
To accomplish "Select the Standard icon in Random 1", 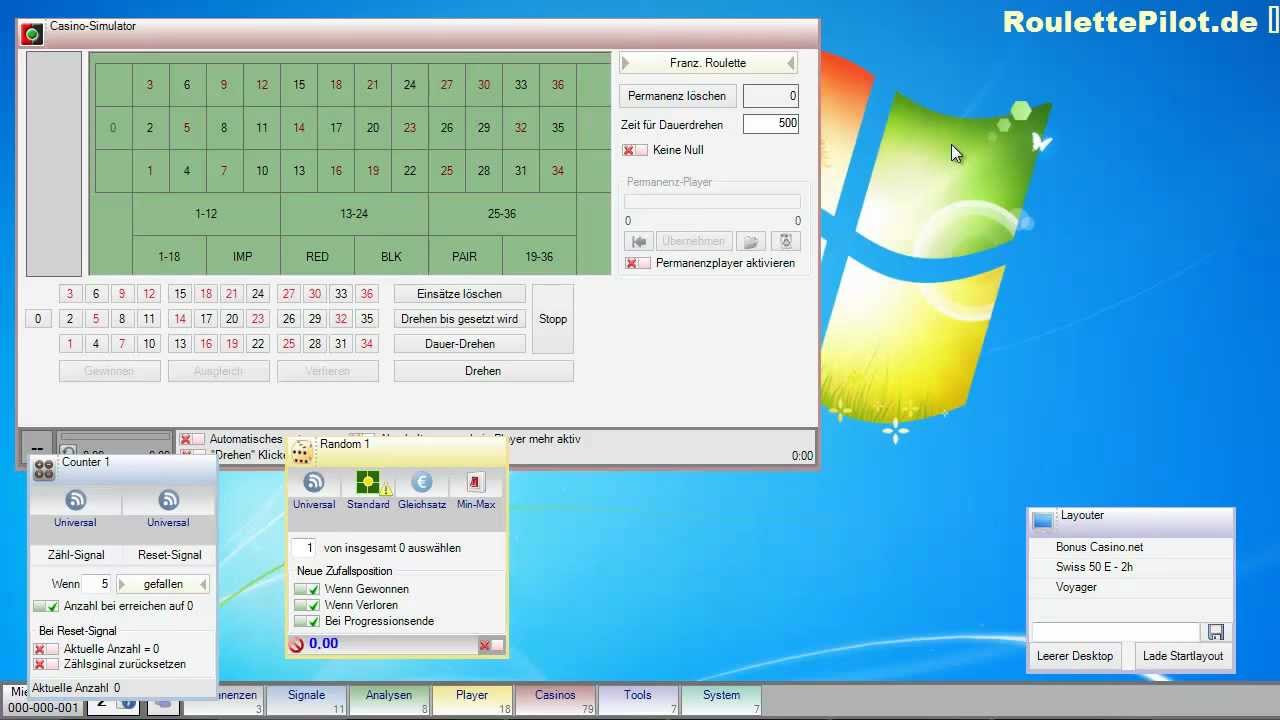I will (368, 483).
